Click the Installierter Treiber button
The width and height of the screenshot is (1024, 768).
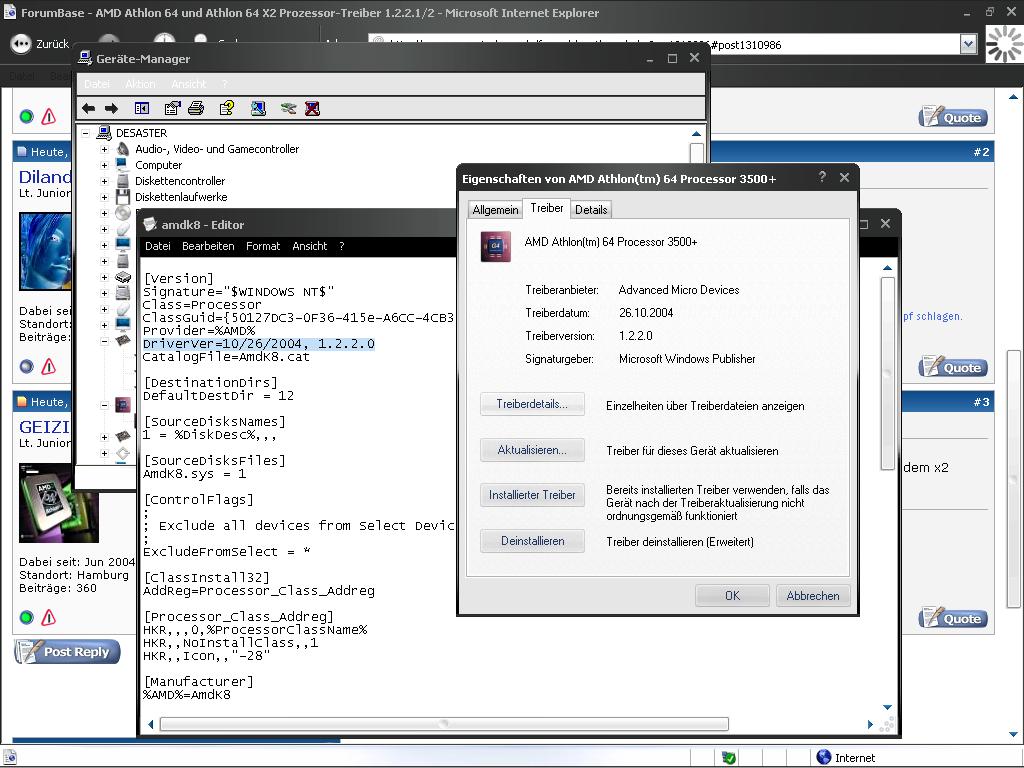click(532, 495)
